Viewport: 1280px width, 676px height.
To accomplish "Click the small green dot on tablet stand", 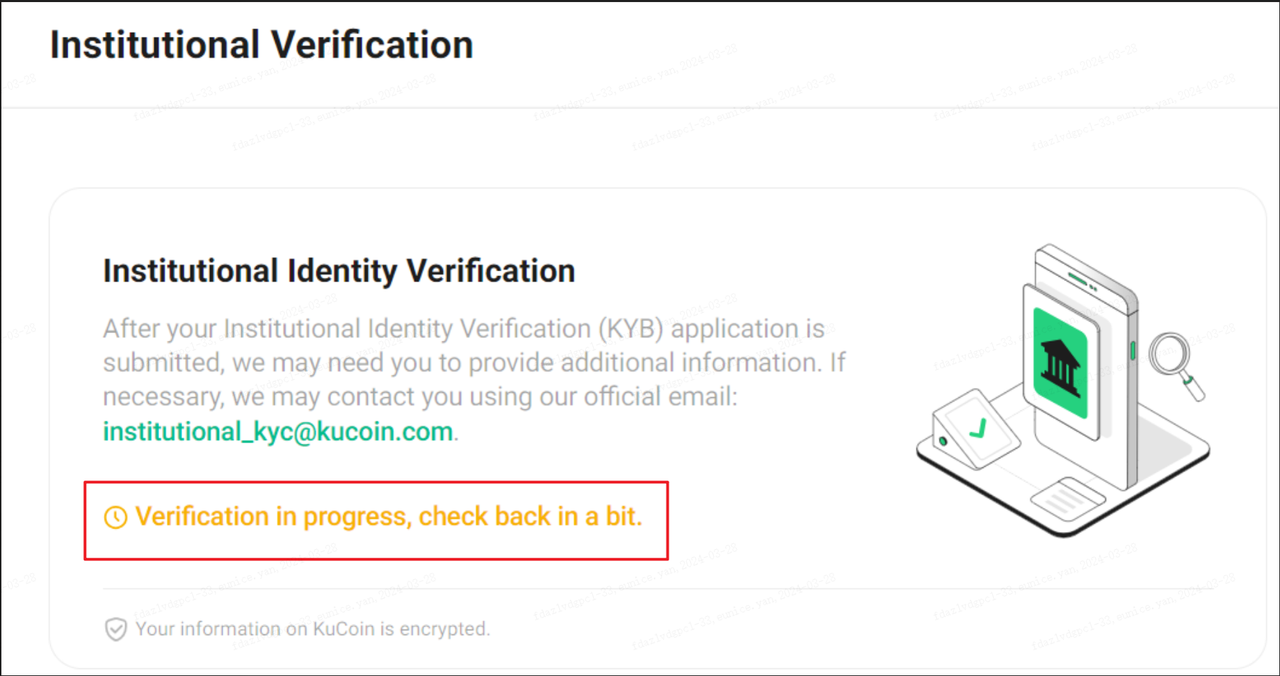I will 942,441.
